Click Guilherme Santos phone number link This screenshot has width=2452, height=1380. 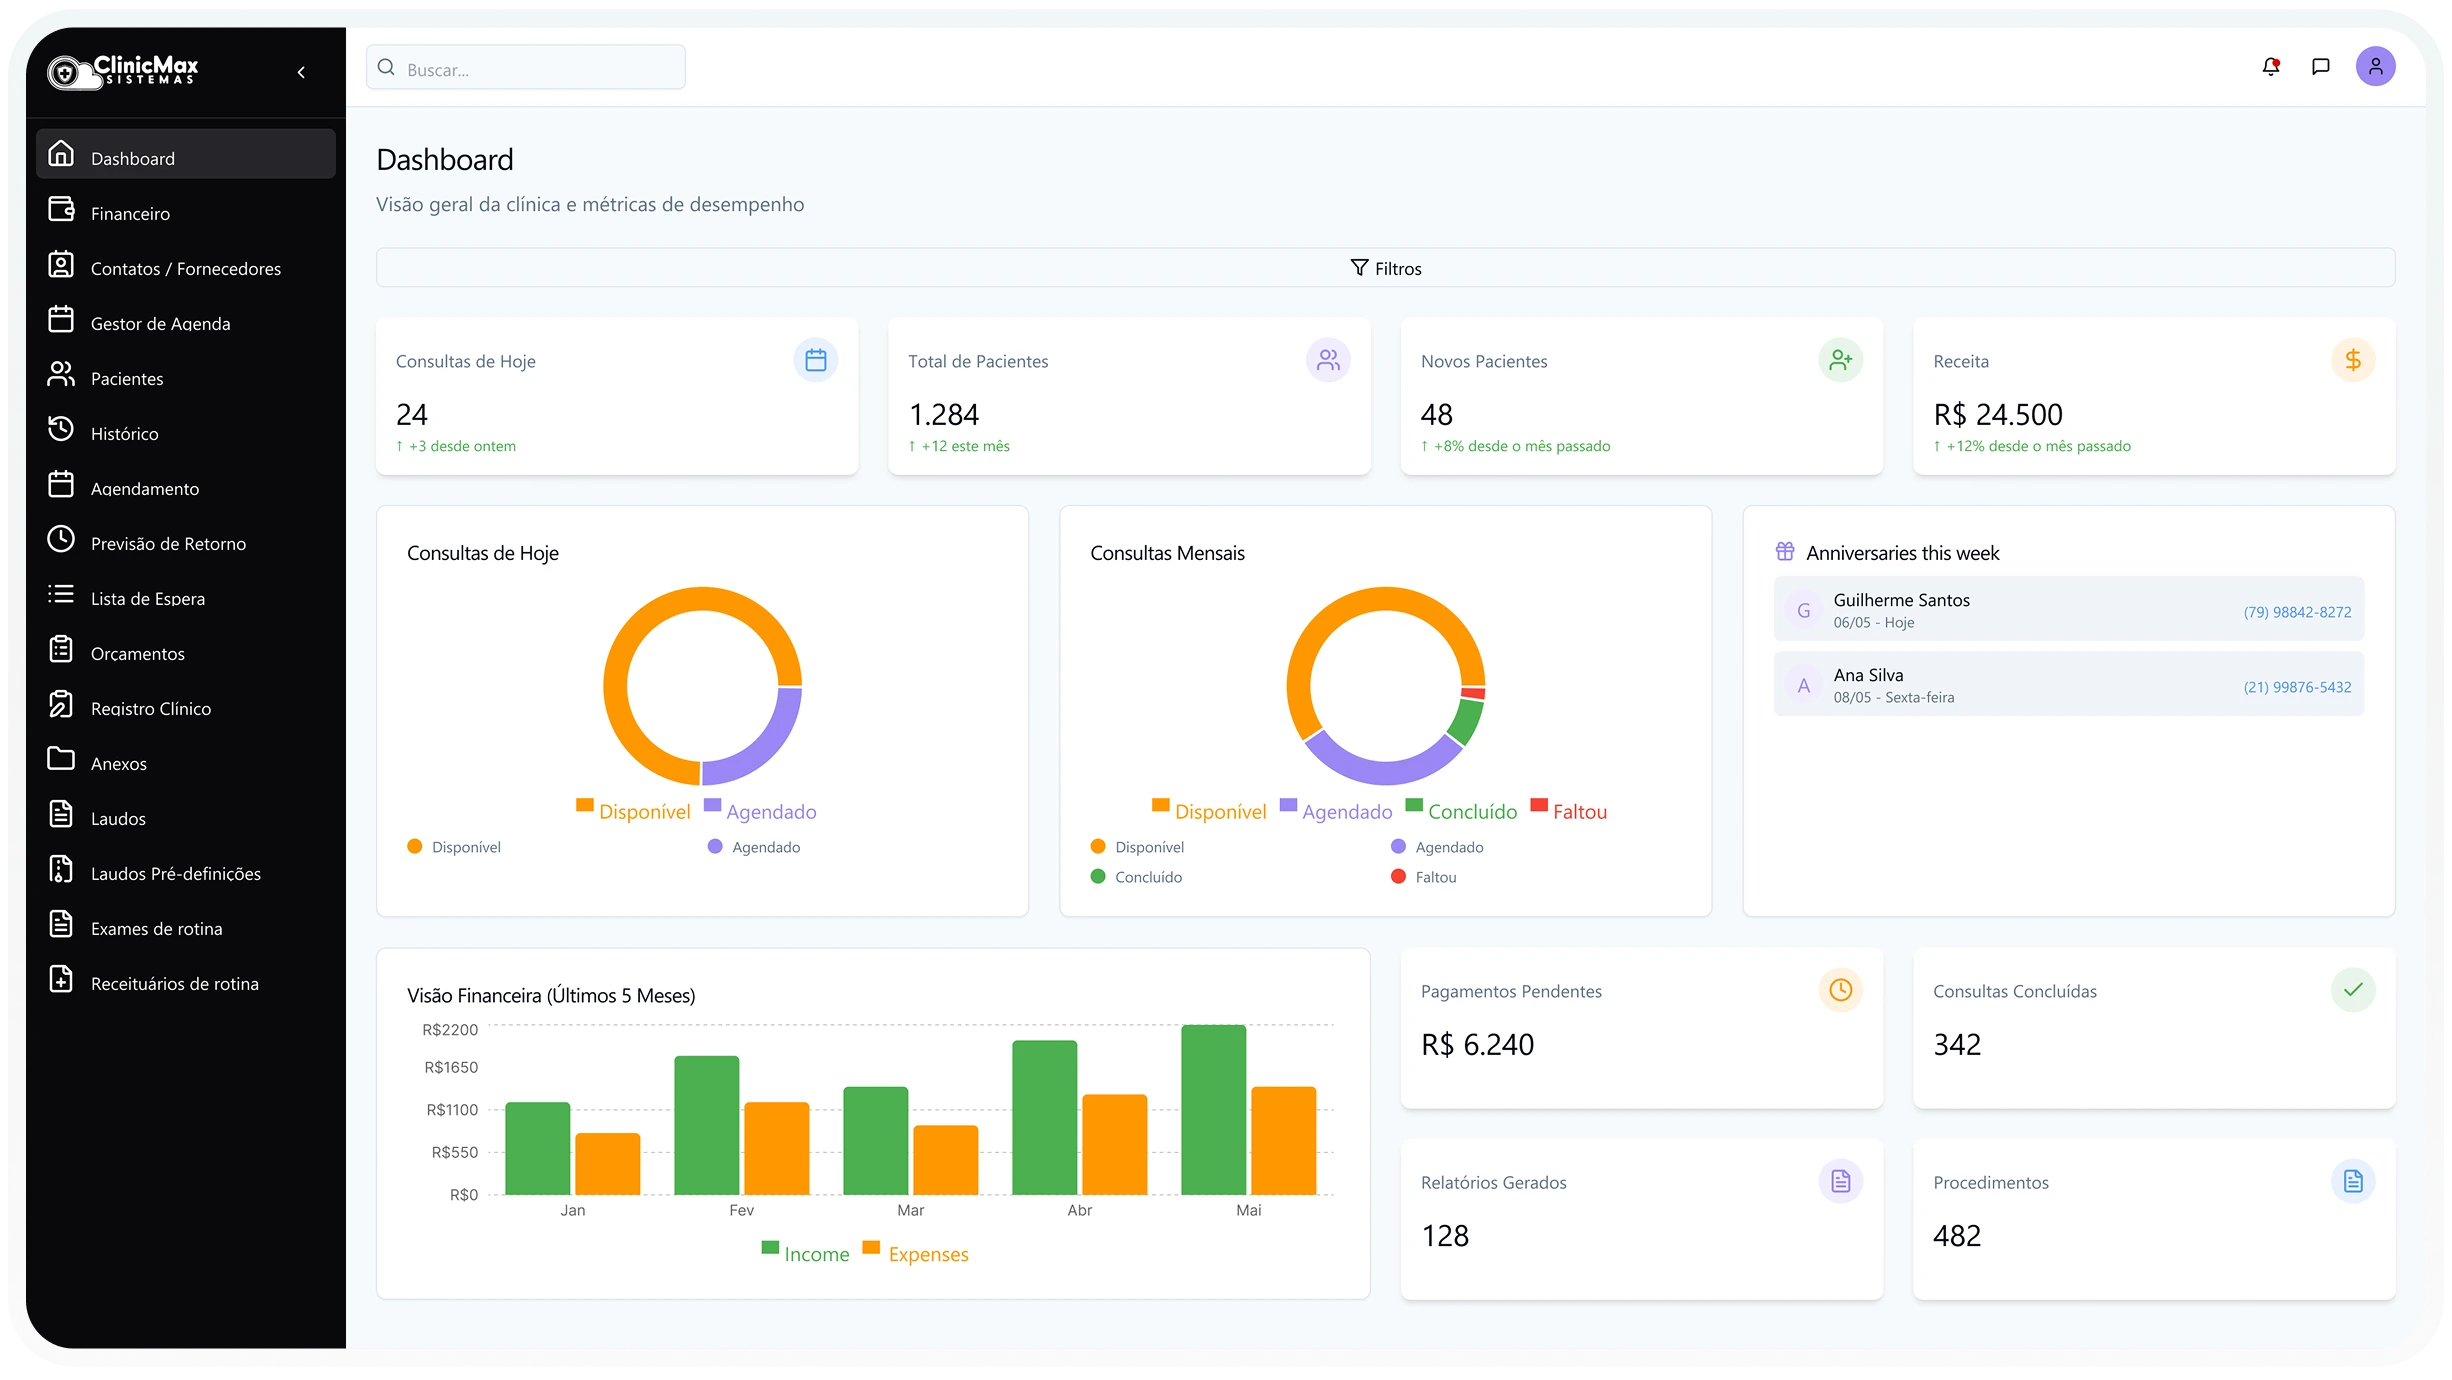click(2297, 612)
